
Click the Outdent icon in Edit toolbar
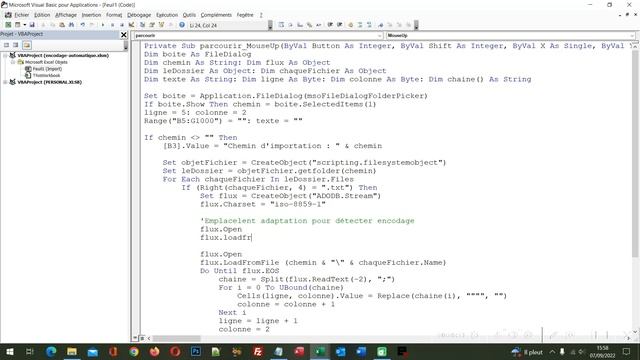coord(339,25)
